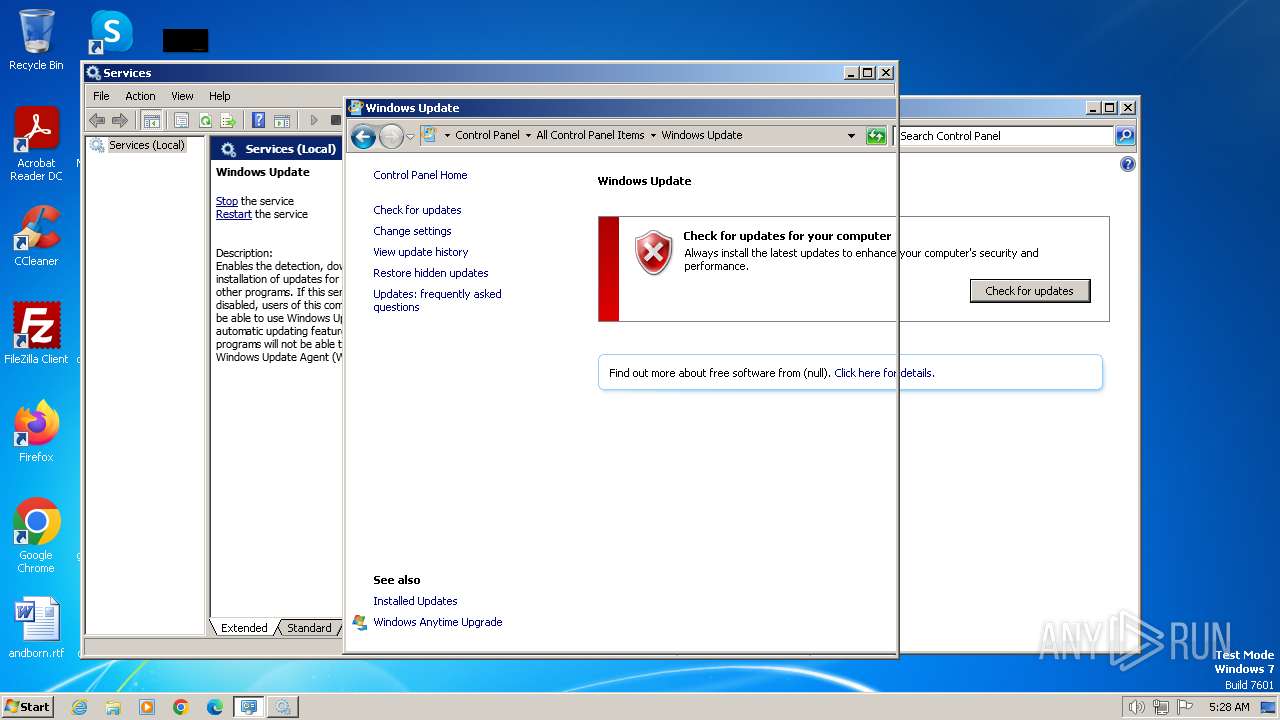The height and width of the screenshot is (720, 1280).
Task: Click the volume speaker tray icon
Action: [1136, 707]
